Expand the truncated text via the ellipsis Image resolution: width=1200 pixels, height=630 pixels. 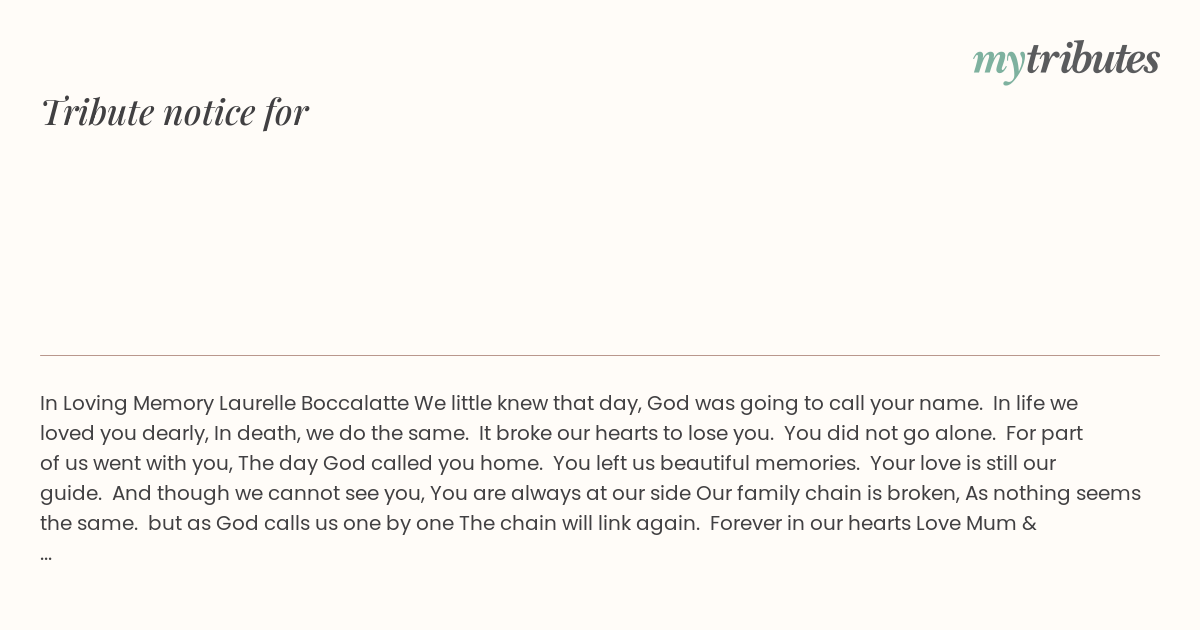click(x=46, y=554)
